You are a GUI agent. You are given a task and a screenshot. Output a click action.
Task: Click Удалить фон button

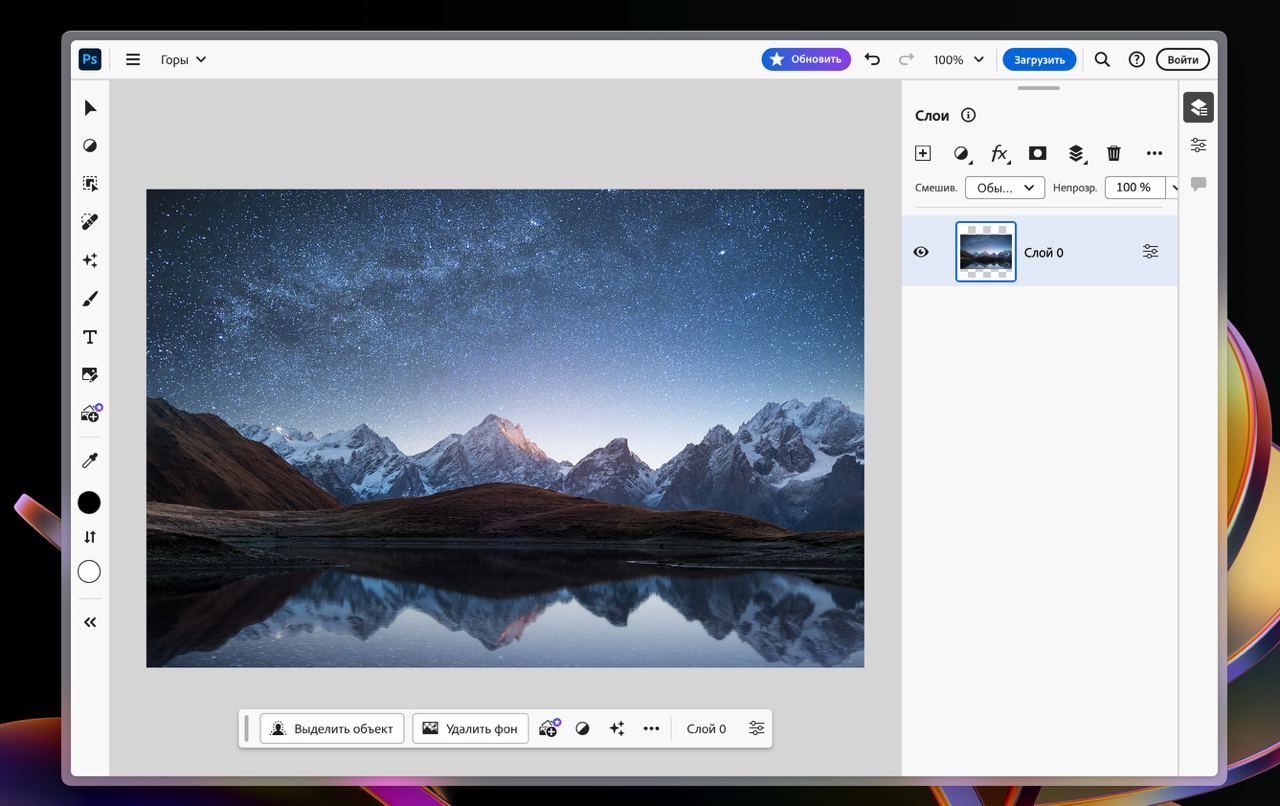click(x=470, y=728)
